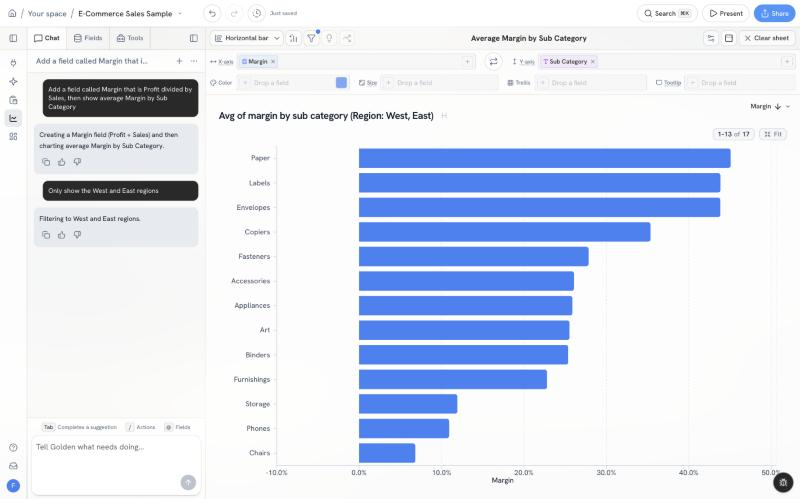Toggle the layout window icon near Clear sheet
Viewport: 800px width, 499px height.
[729, 38]
